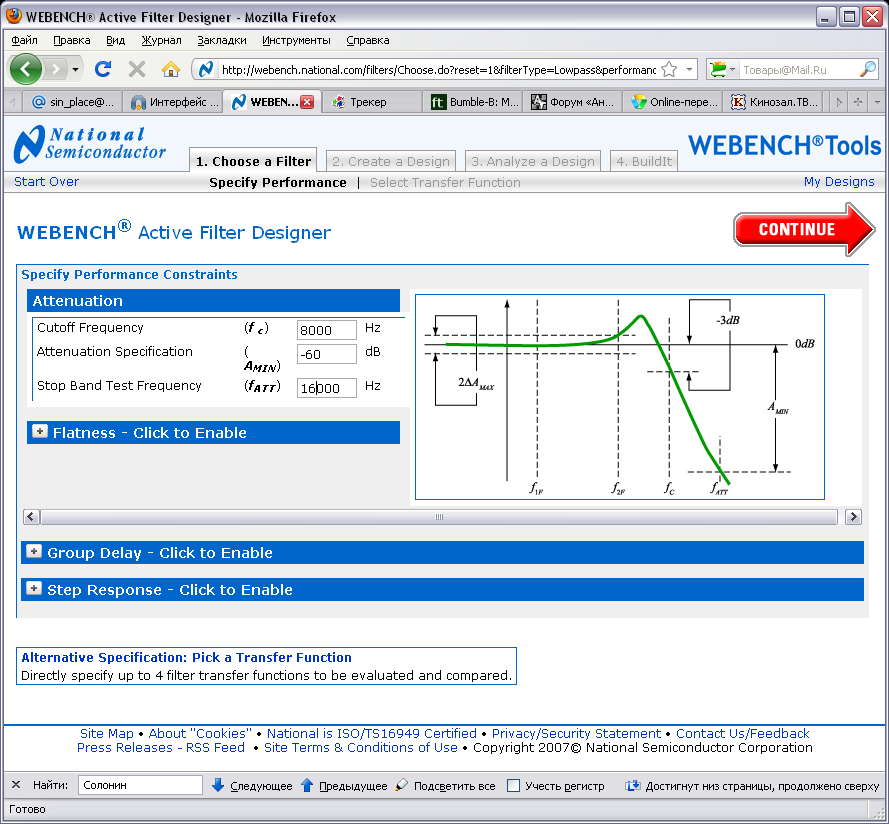Open the Файл menu
889x824 pixels.
pyautogui.click(x=24, y=40)
